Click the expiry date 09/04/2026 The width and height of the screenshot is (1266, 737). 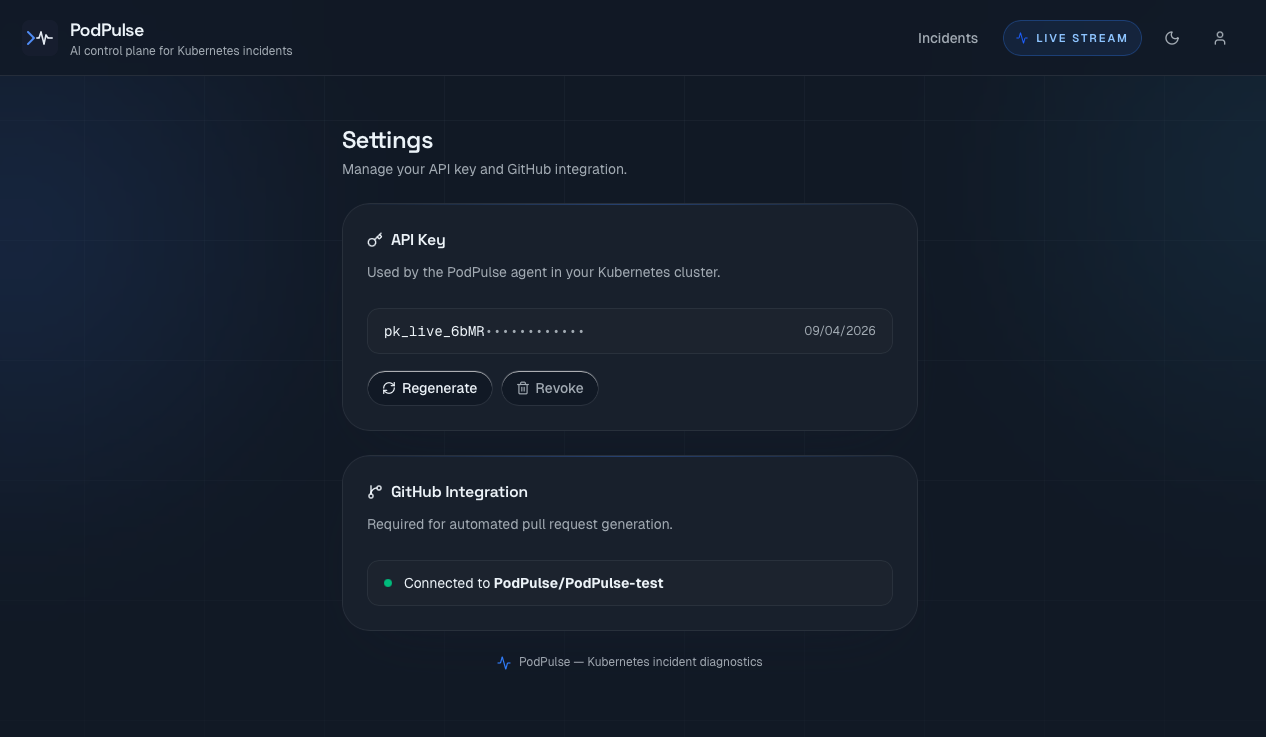[x=840, y=331]
